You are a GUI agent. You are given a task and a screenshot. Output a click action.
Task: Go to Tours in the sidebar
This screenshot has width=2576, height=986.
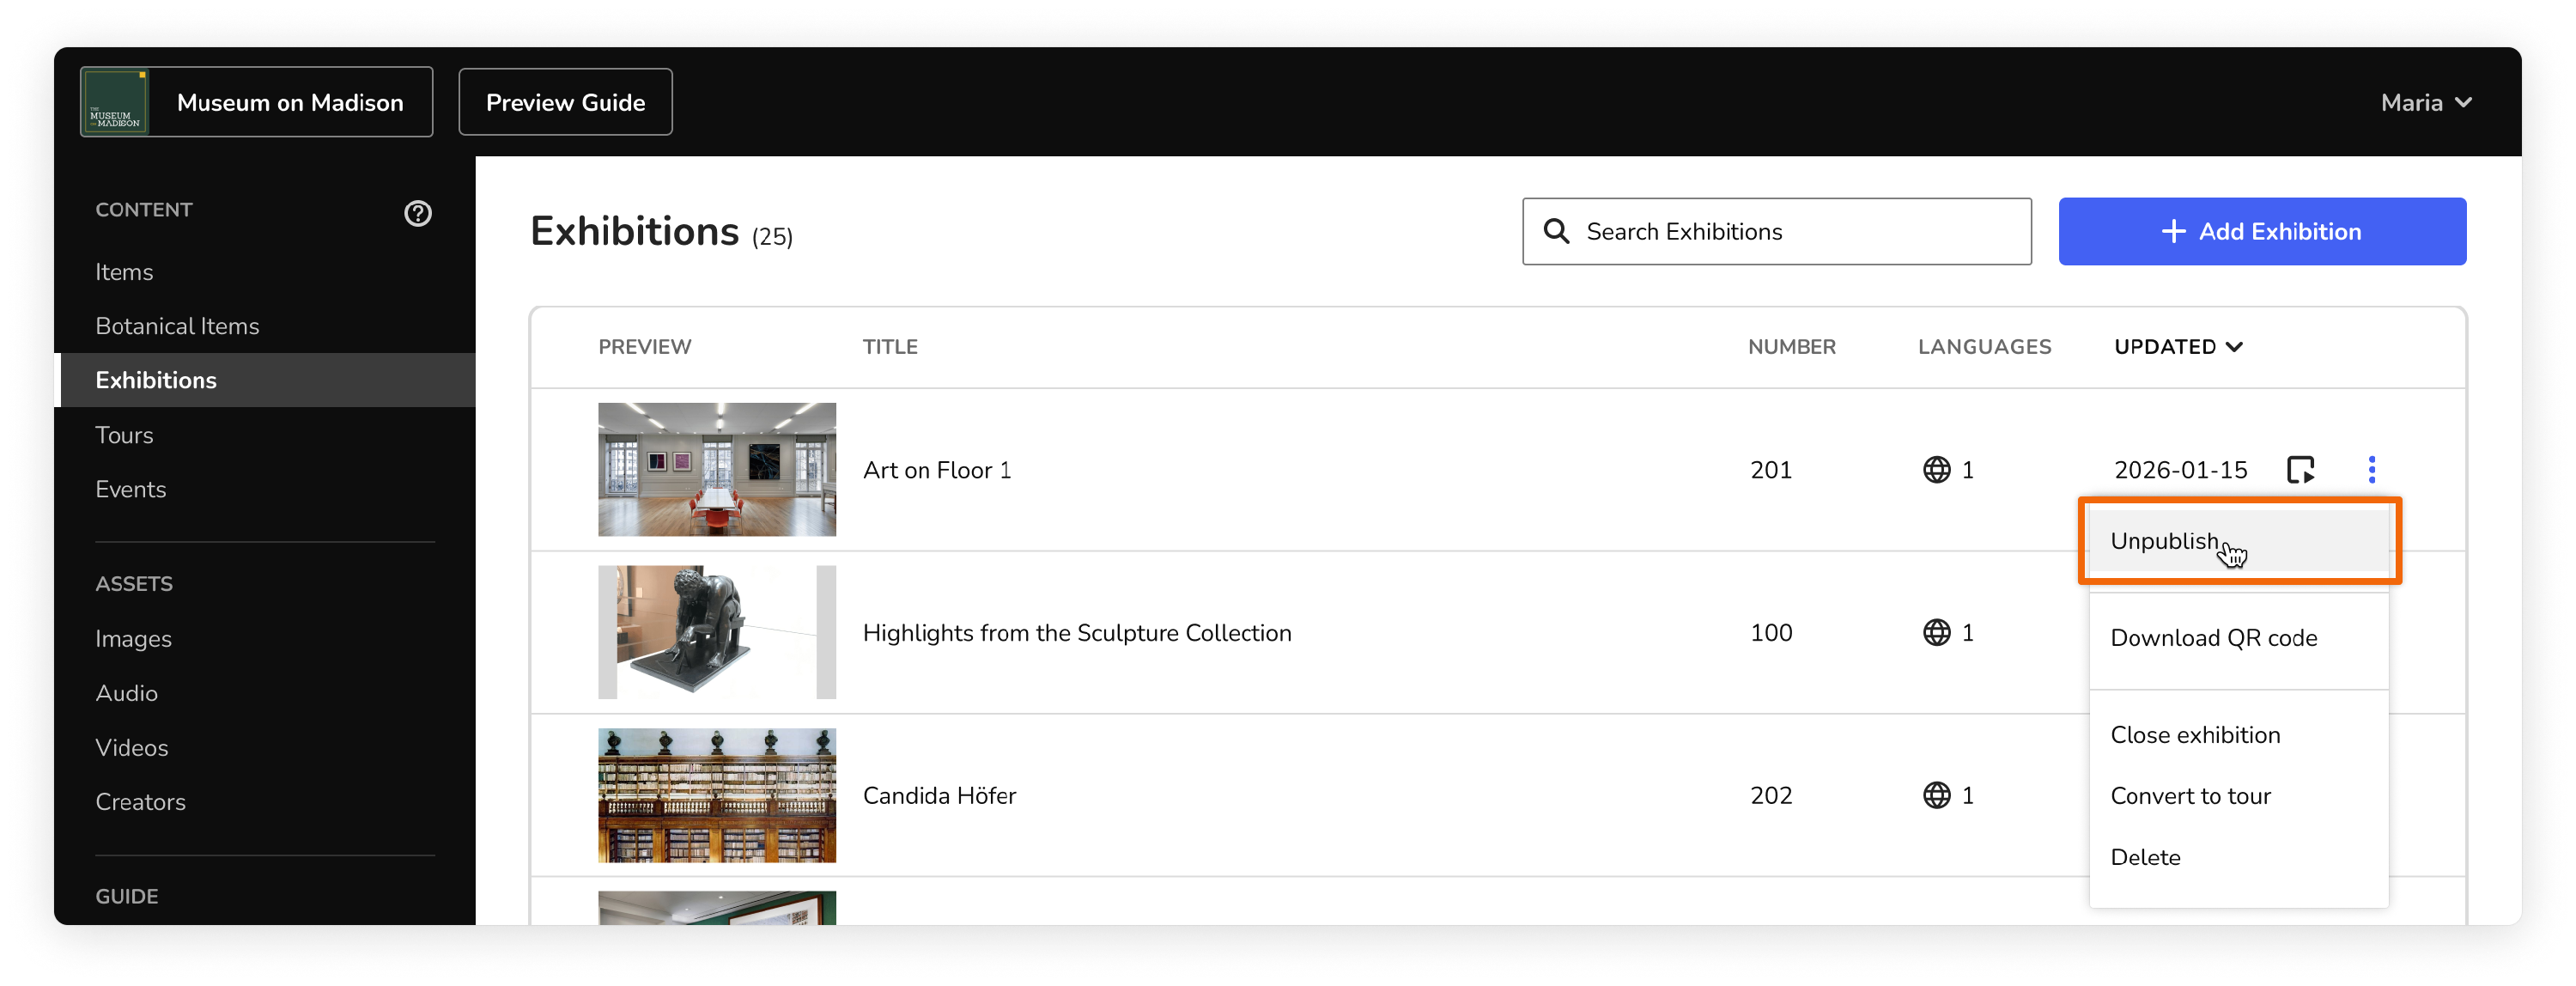[x=124, y=435]
